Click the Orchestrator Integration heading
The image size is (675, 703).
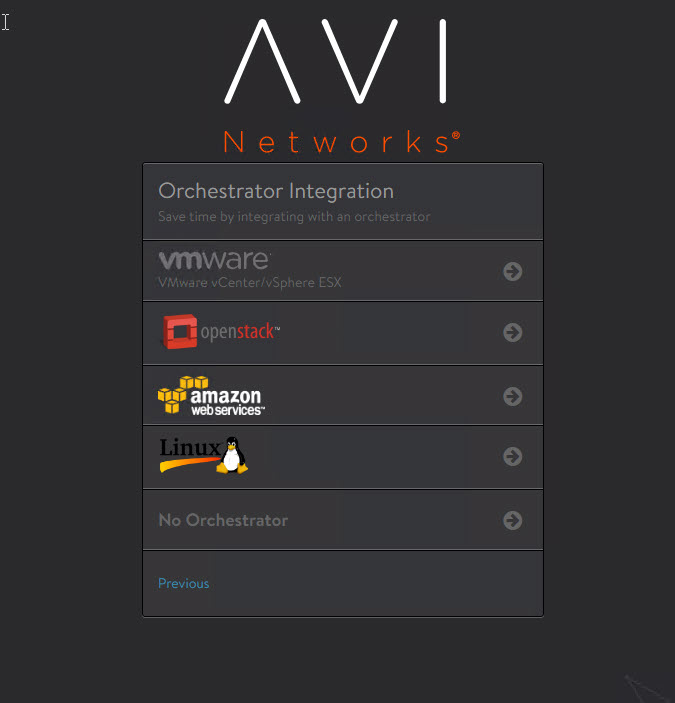pos(276,191)
